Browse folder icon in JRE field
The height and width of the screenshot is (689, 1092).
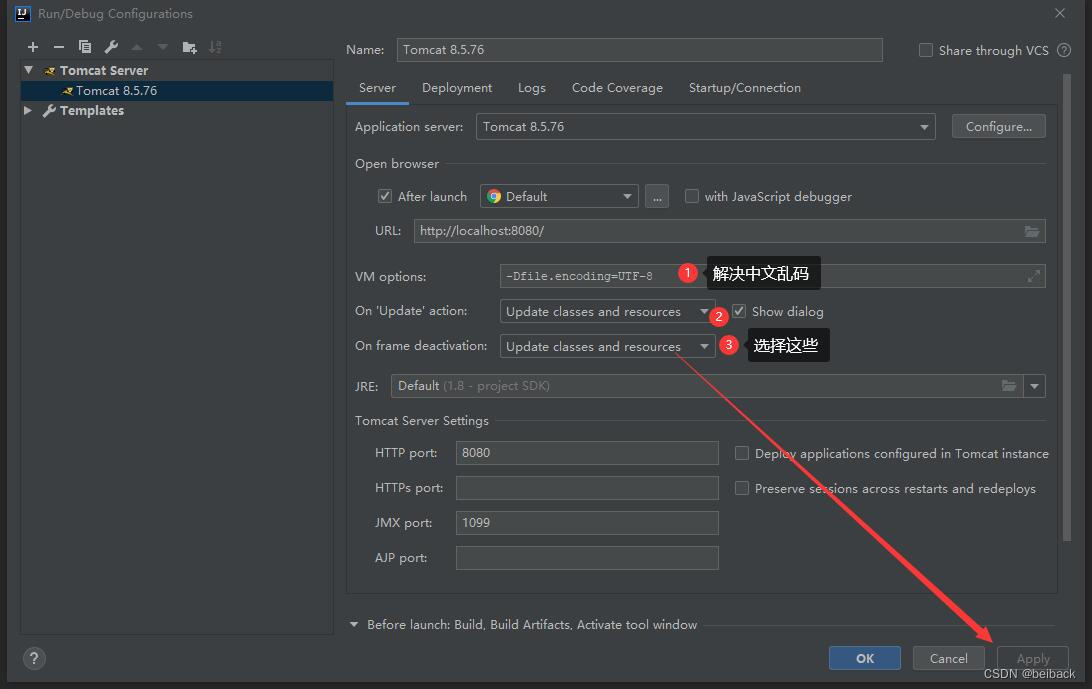[x=1008, y=386]
